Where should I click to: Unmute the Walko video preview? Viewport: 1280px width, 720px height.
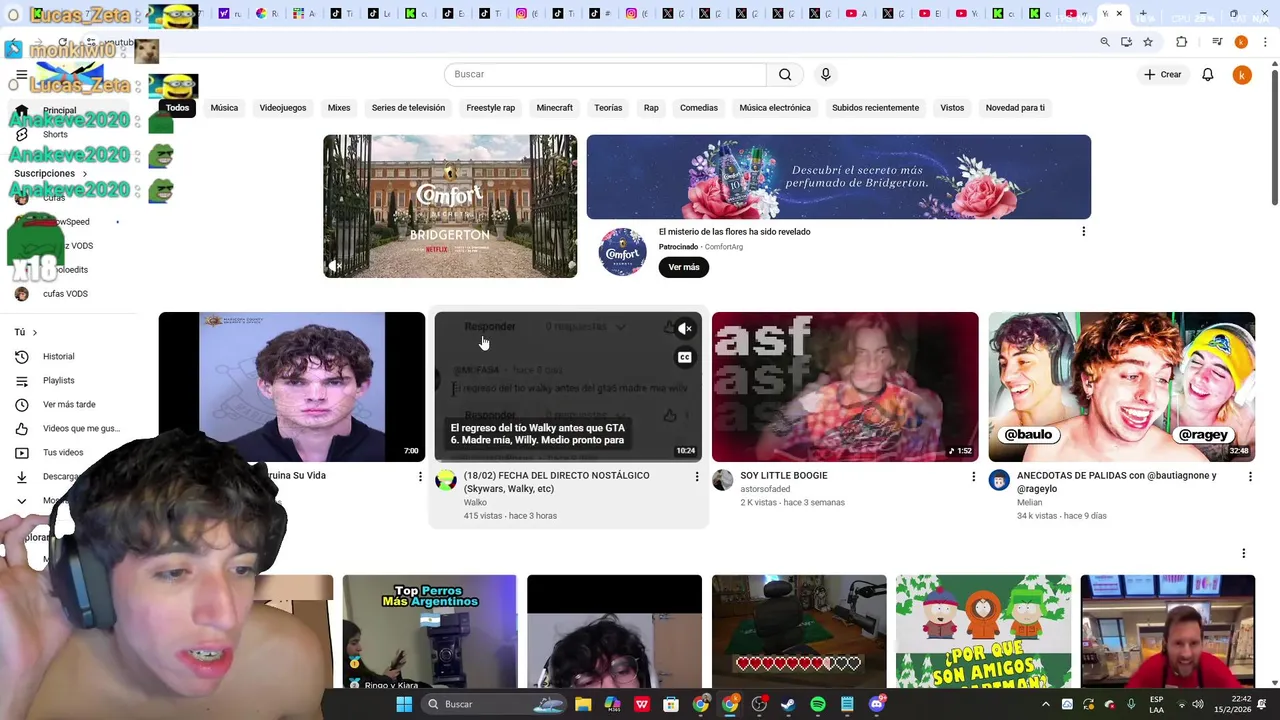pyautogui.click(x=685, y=329)
